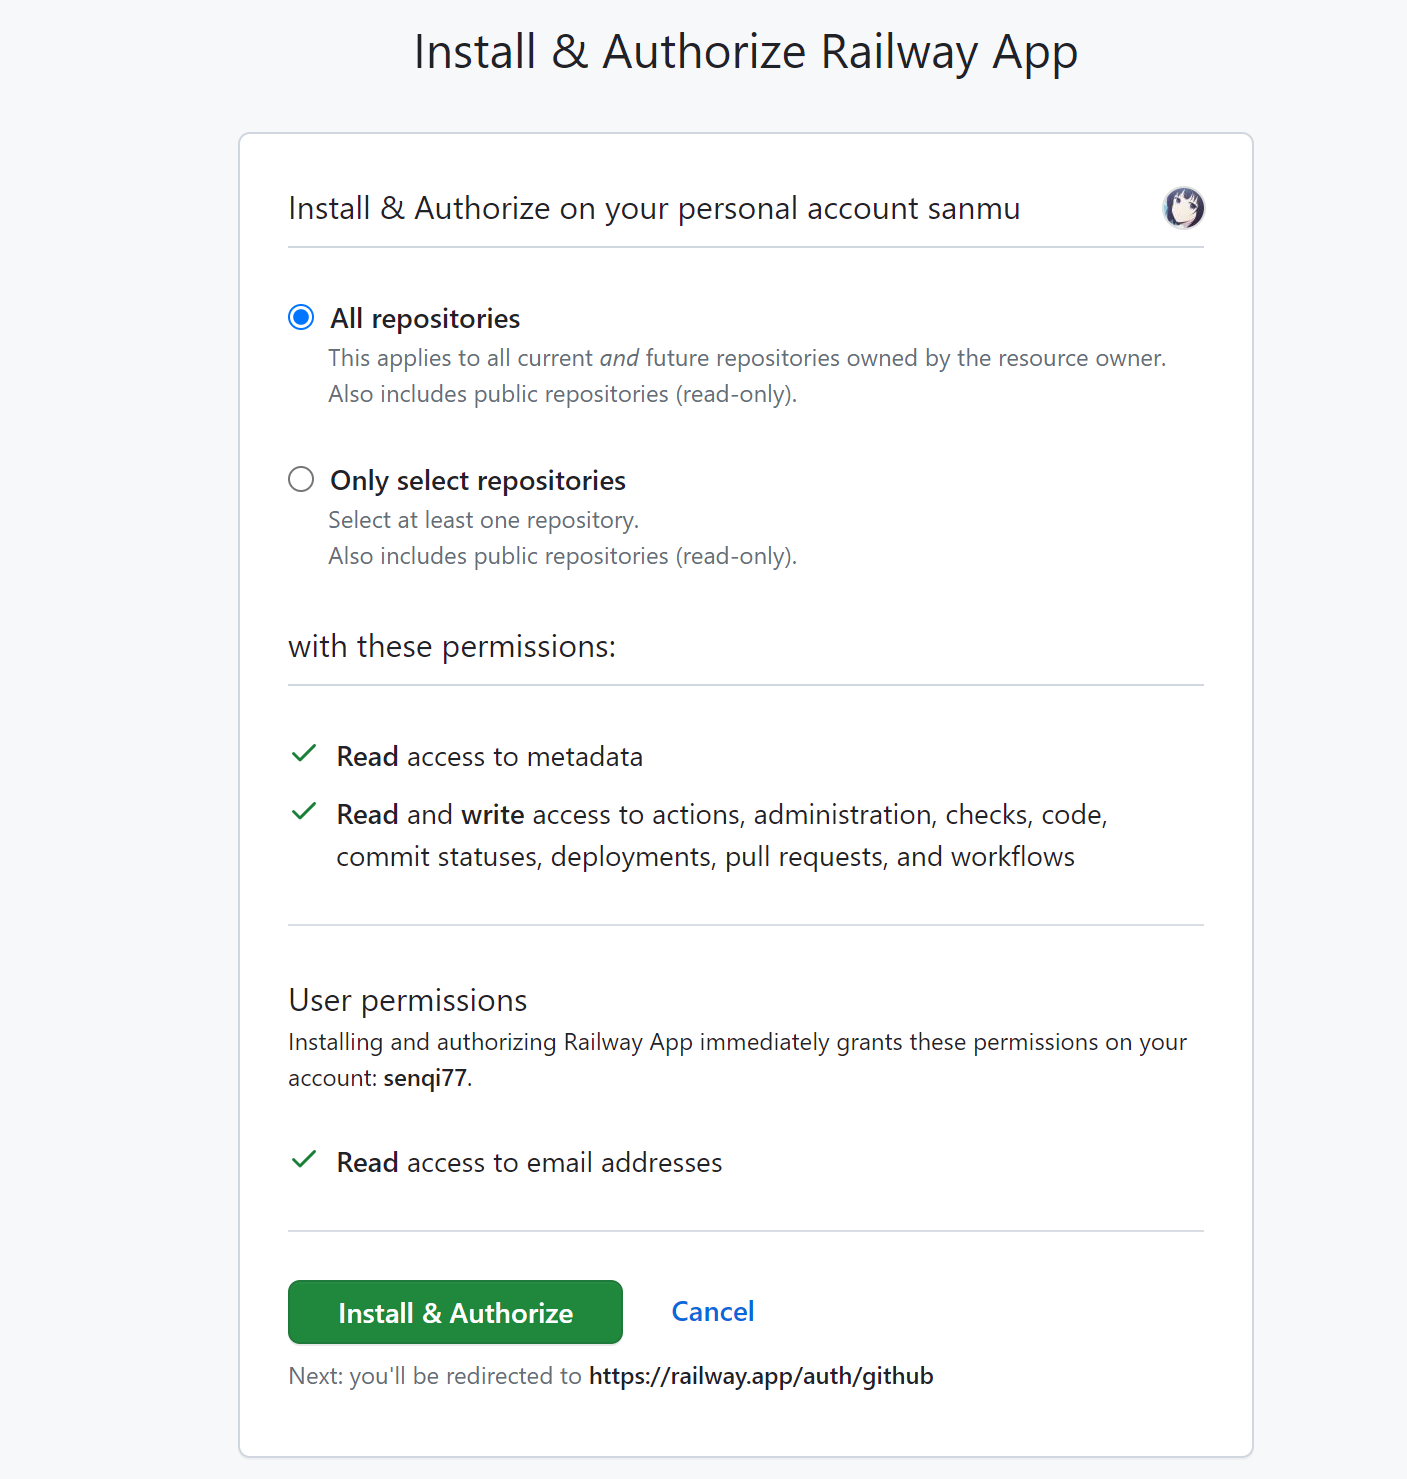
Task: Click the sanmu account avatar image
Action: click(1184, 208)
